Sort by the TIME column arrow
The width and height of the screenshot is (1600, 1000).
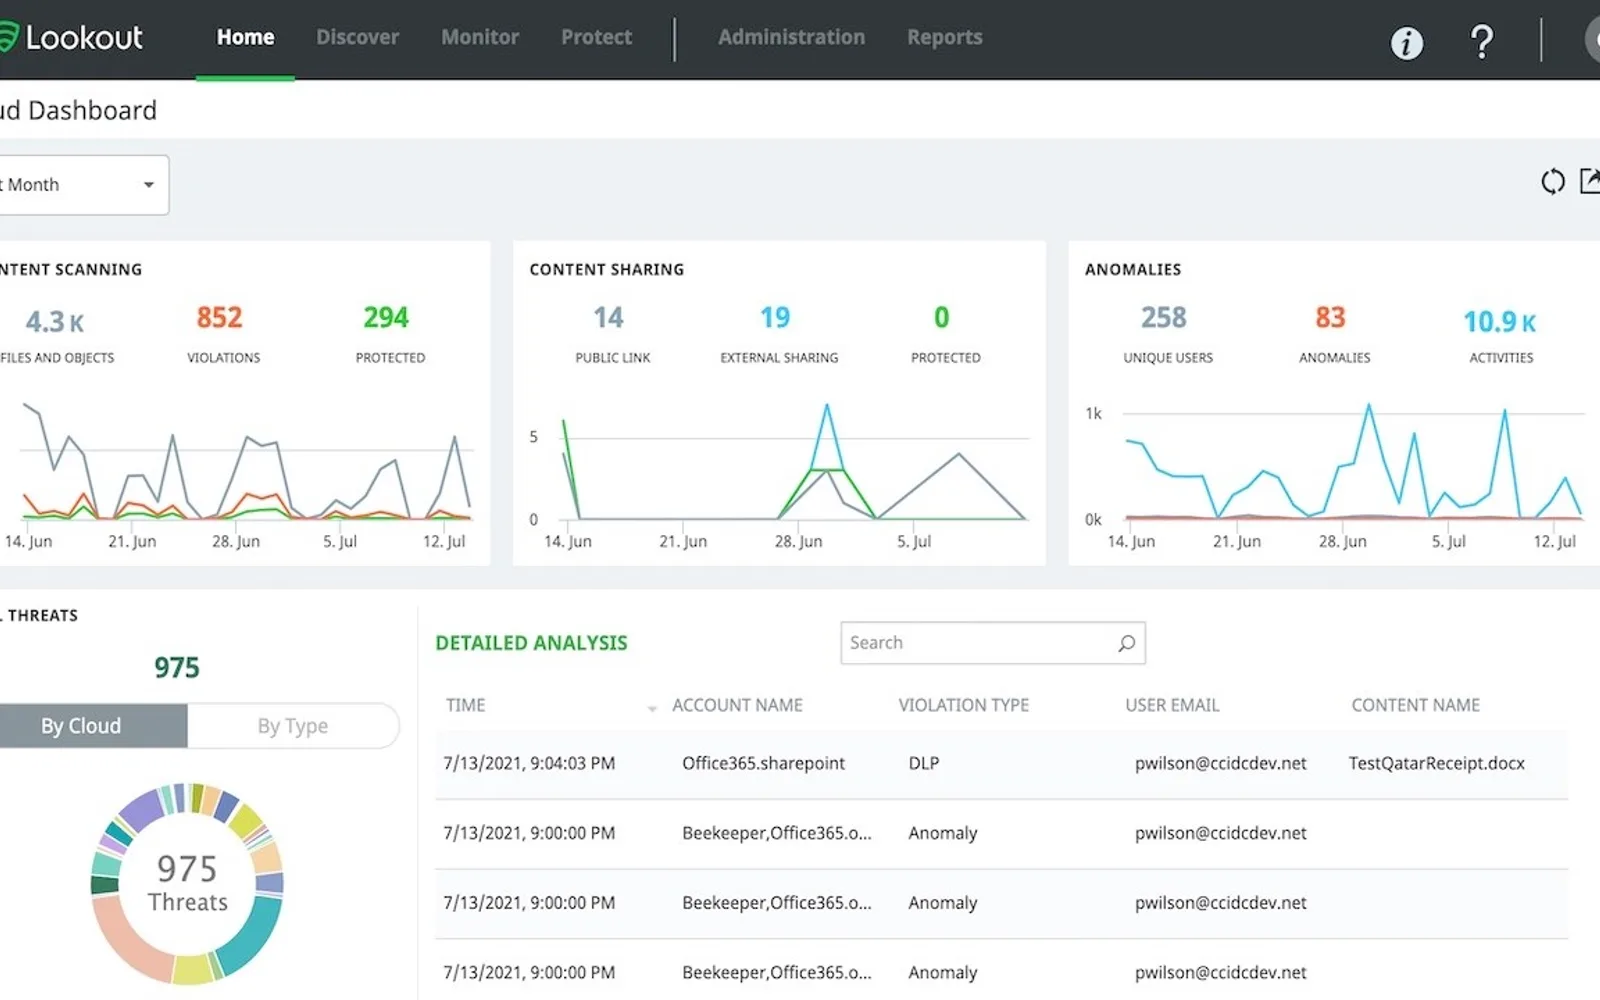pyautogui.click(x=652, y=708)
